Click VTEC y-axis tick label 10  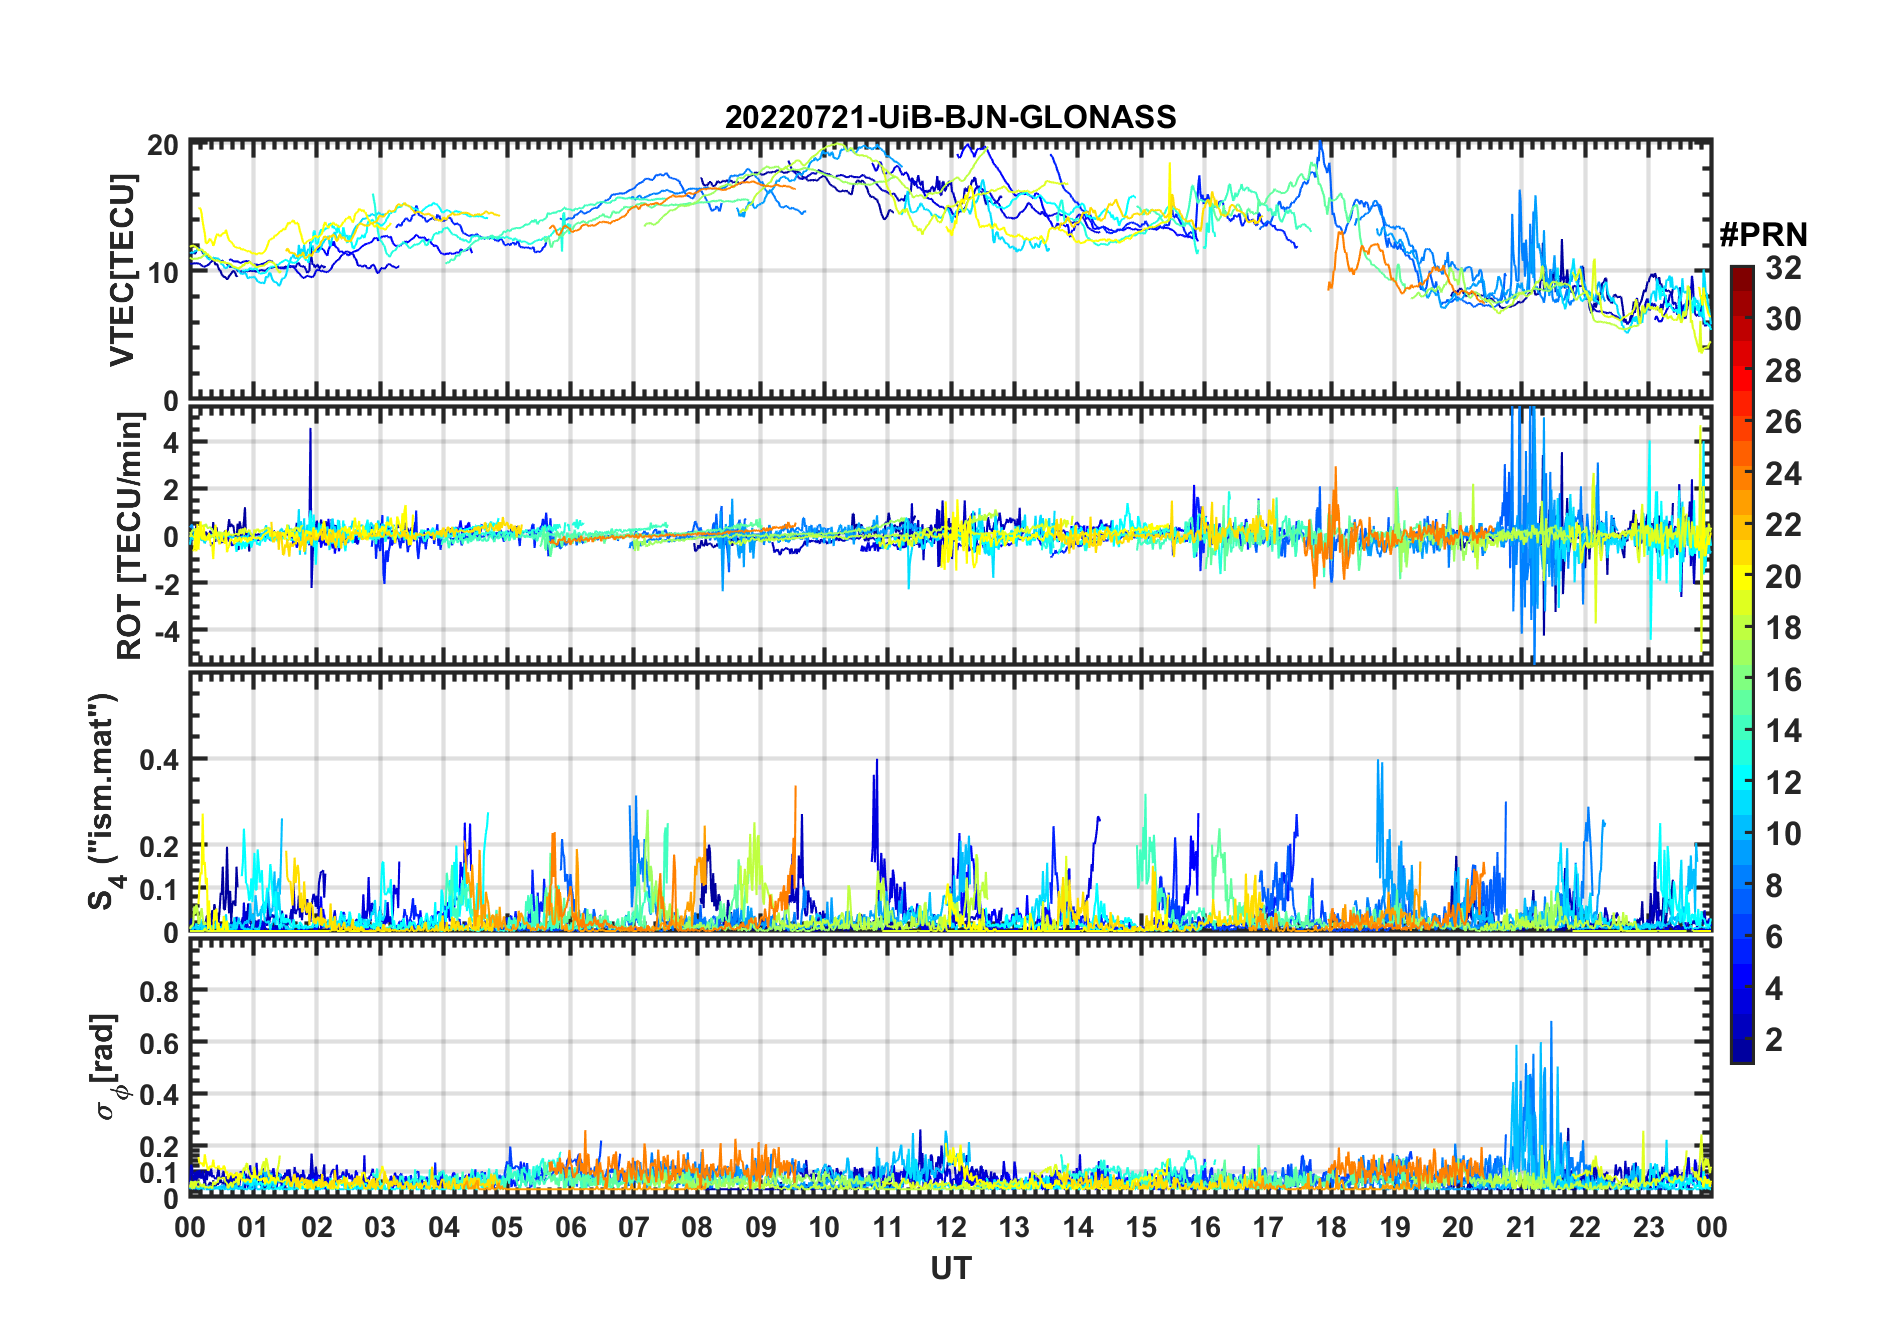(x=163, y=272)
